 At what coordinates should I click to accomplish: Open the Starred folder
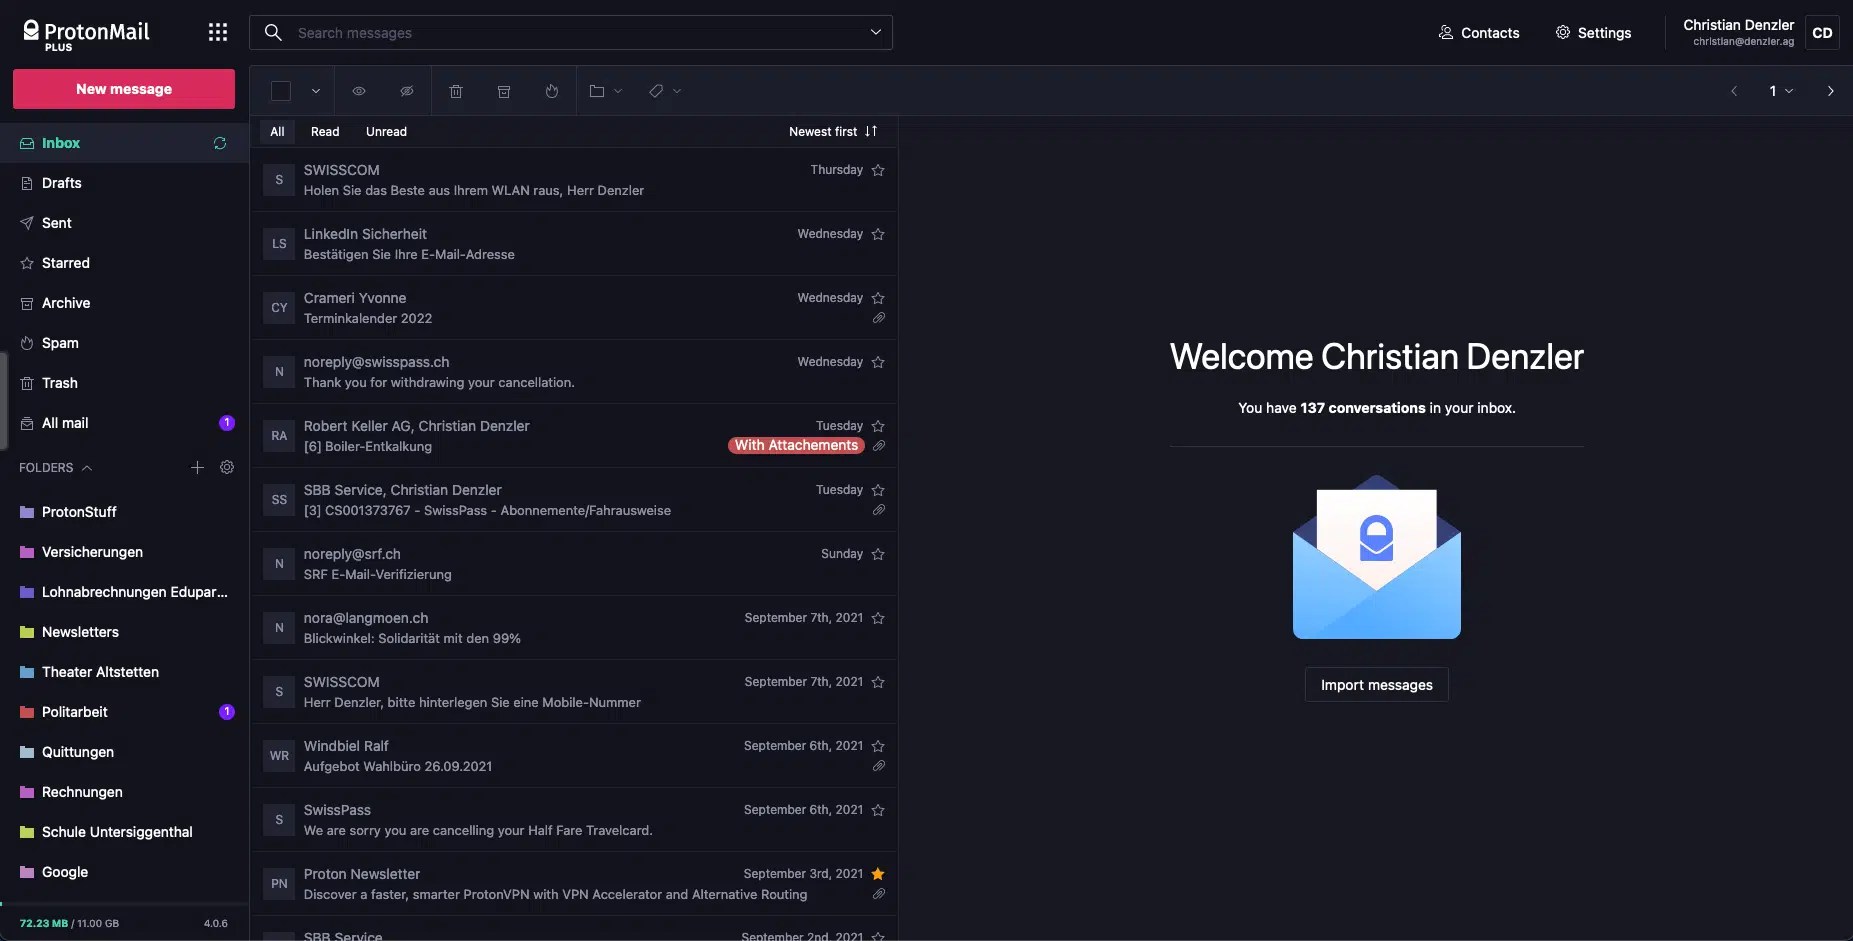[124, 263]
